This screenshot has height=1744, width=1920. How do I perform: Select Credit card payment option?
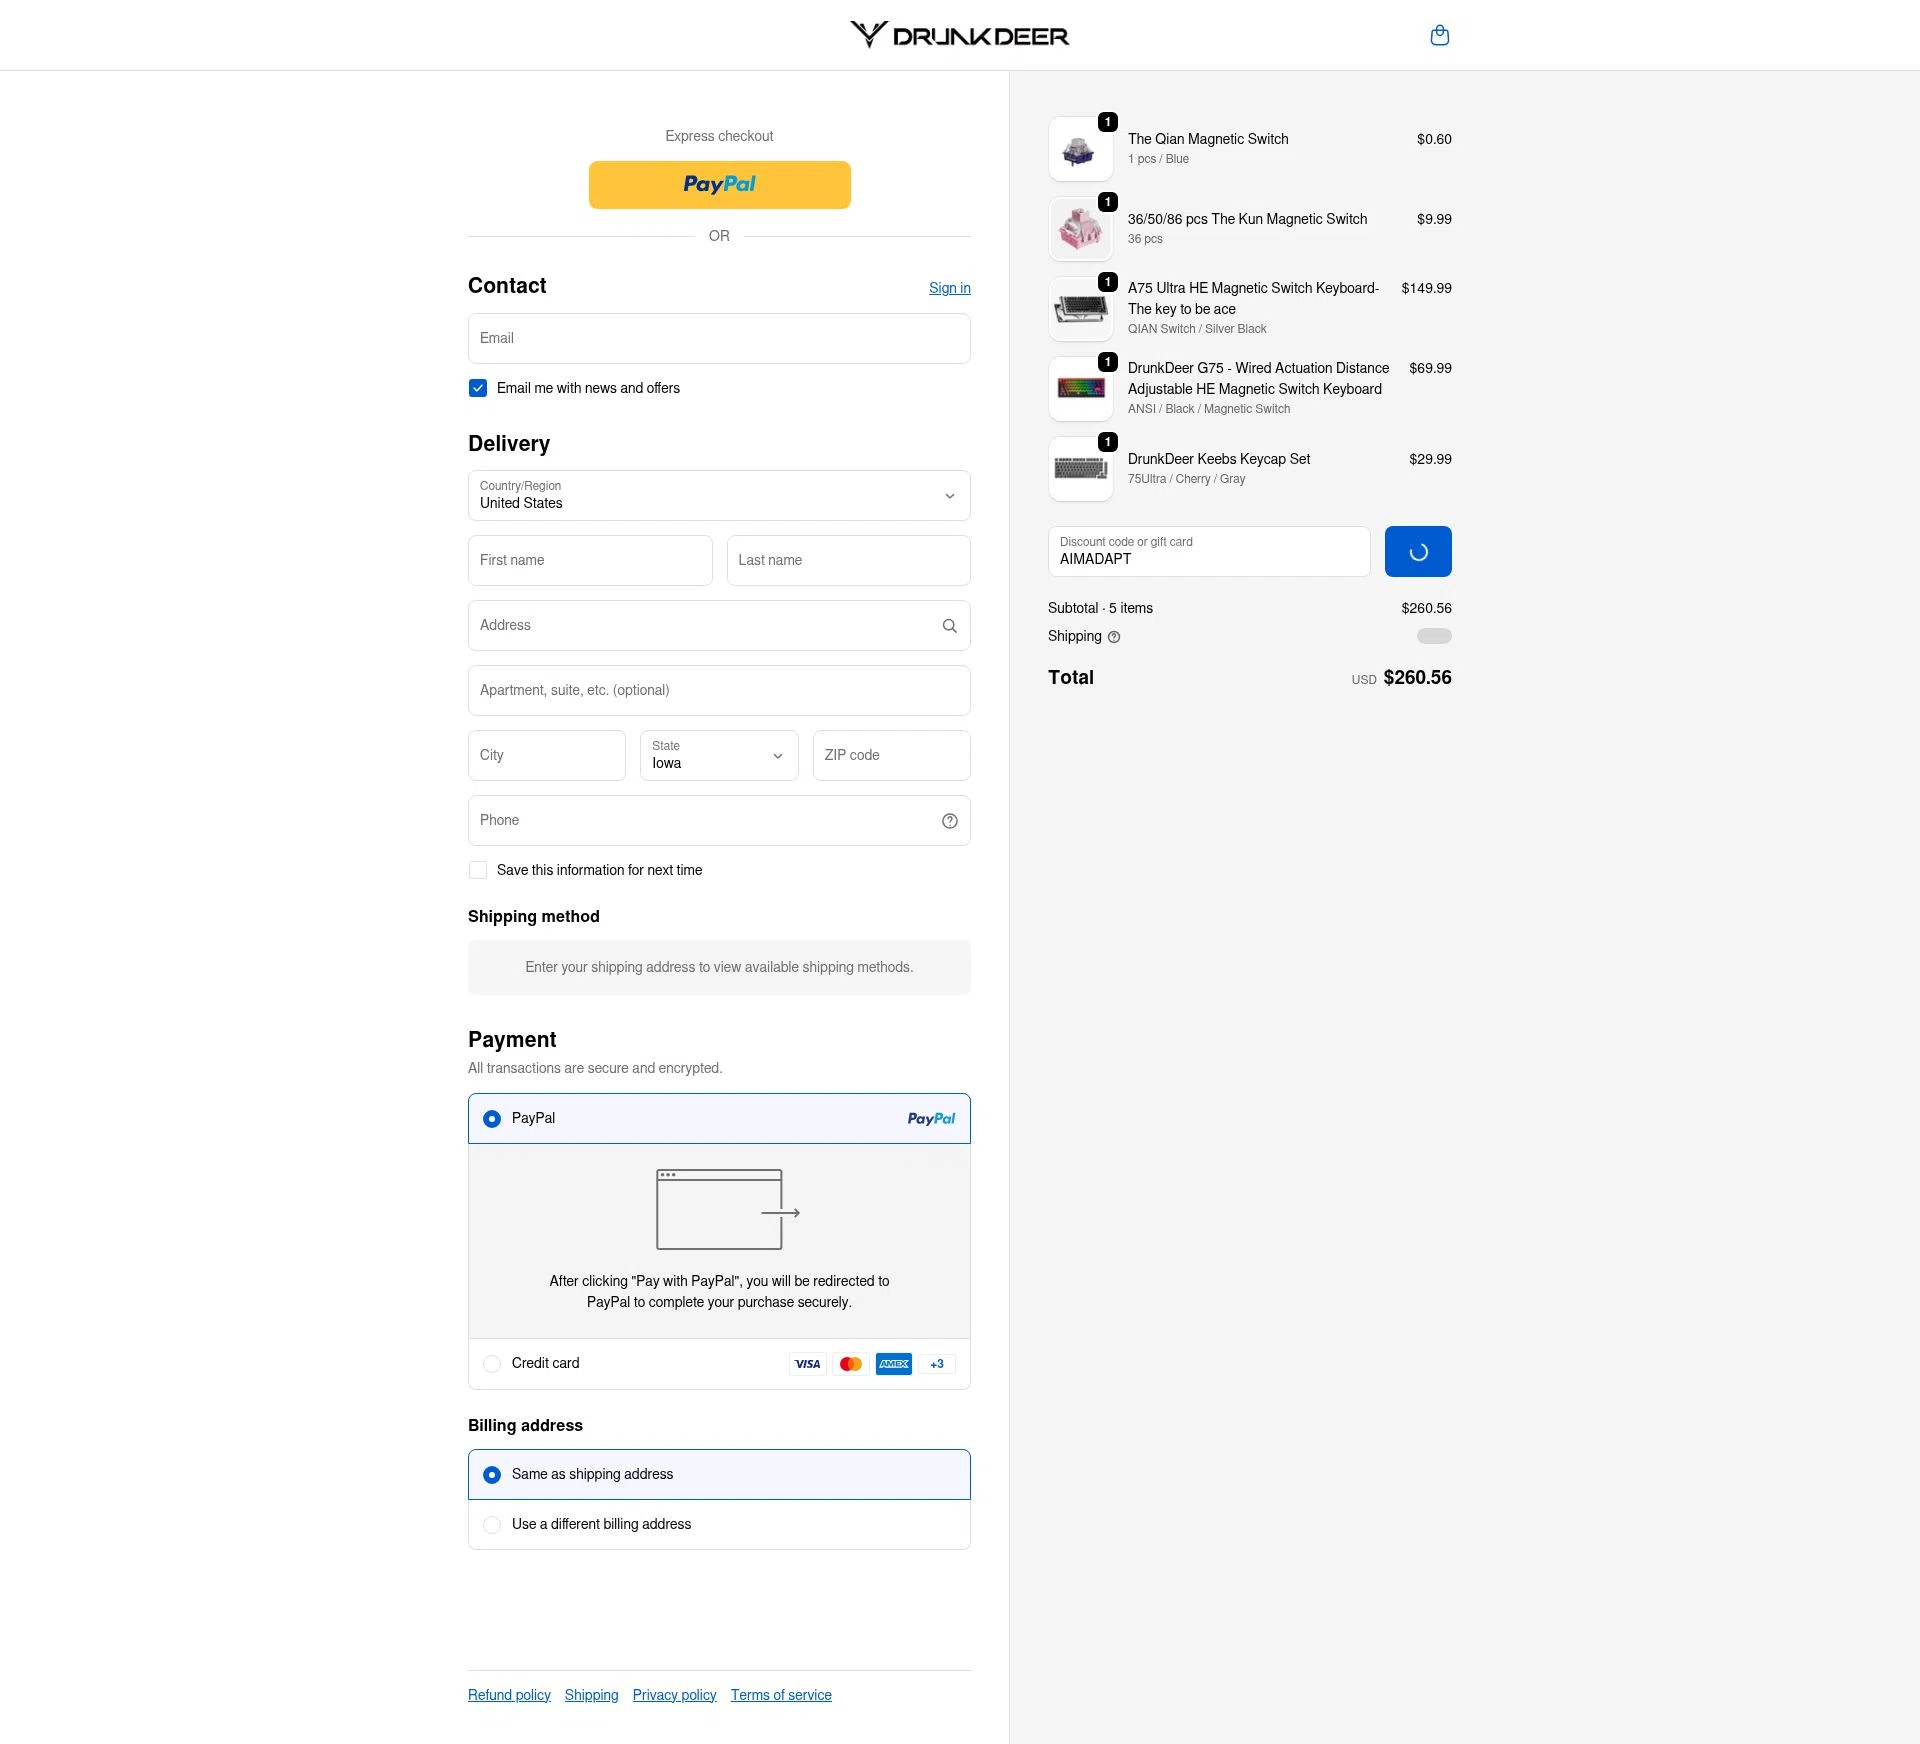(x=492, y=1364)
